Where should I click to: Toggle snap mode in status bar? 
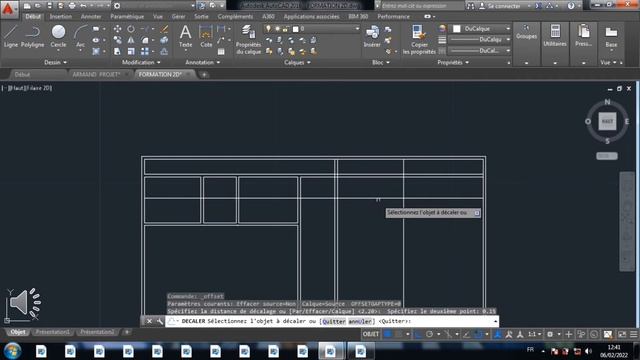(x=399, y=334)
